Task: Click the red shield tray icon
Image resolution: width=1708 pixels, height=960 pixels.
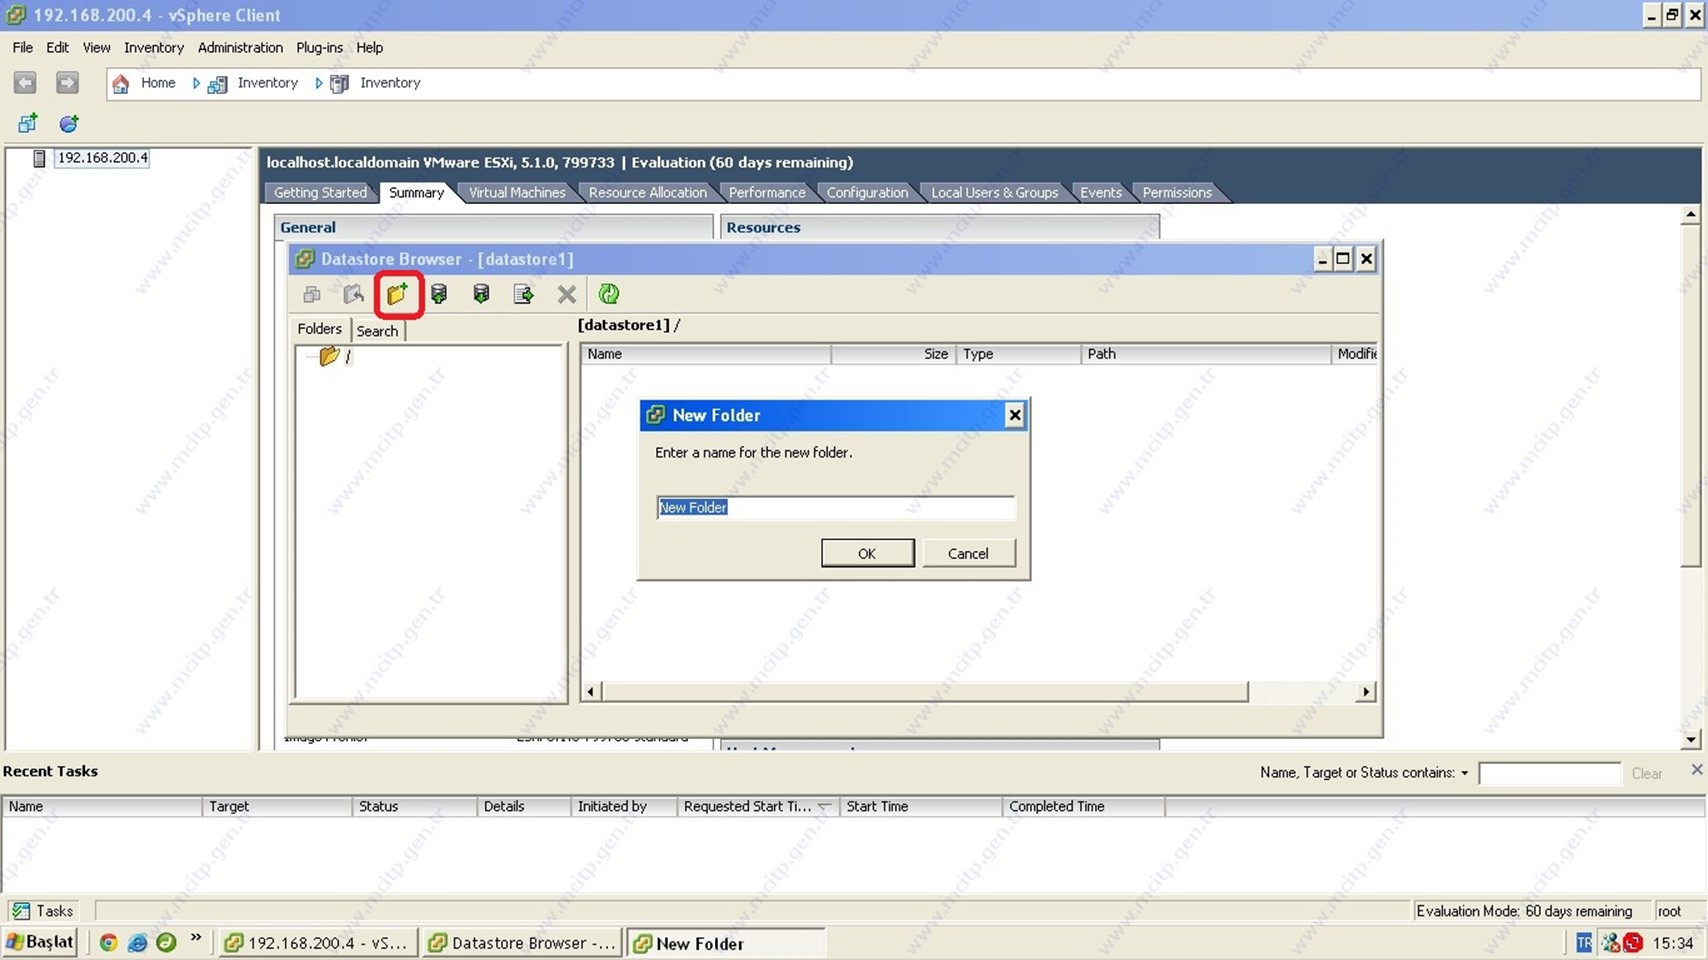Action: (1633, 943)
